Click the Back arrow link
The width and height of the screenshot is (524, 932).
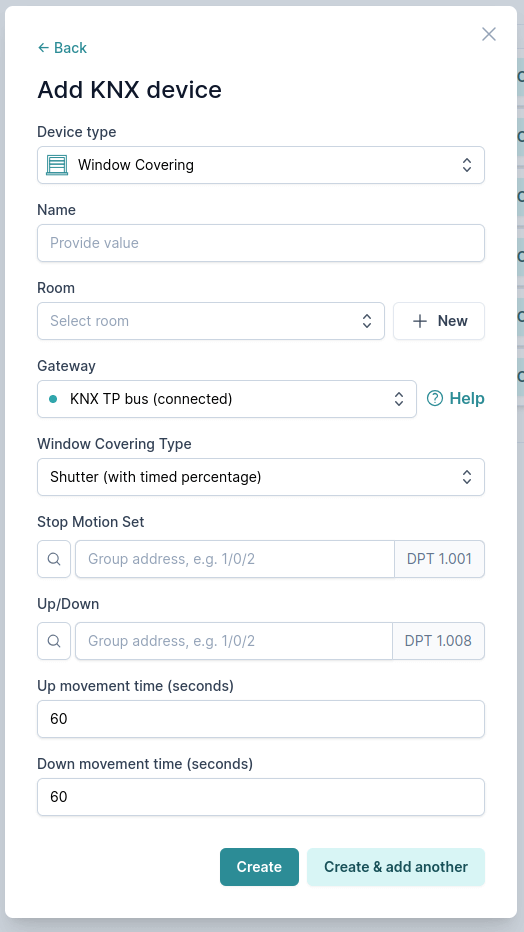pos(62,48)
